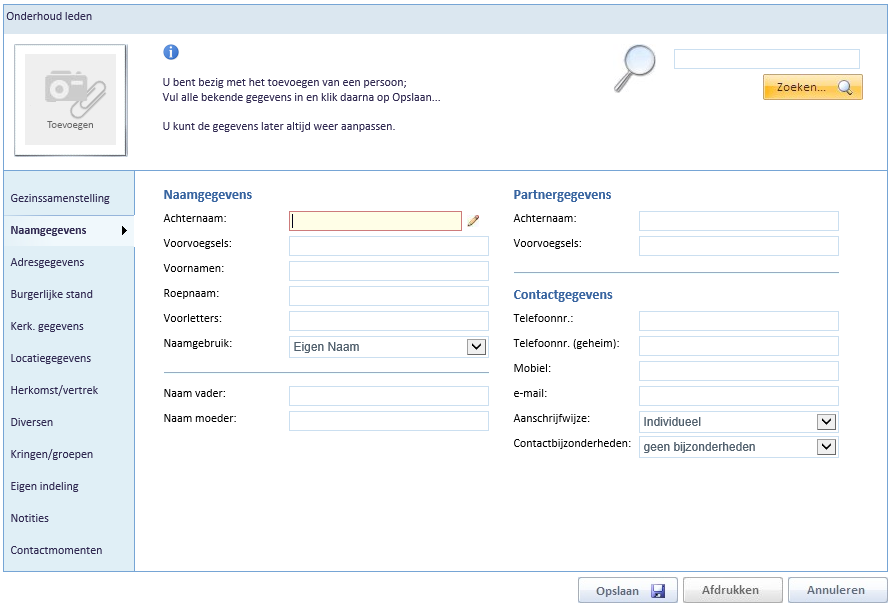
Task: Click the Toevoegen photo placeholder
Action: pyautogui.click(x=71, y=100)
